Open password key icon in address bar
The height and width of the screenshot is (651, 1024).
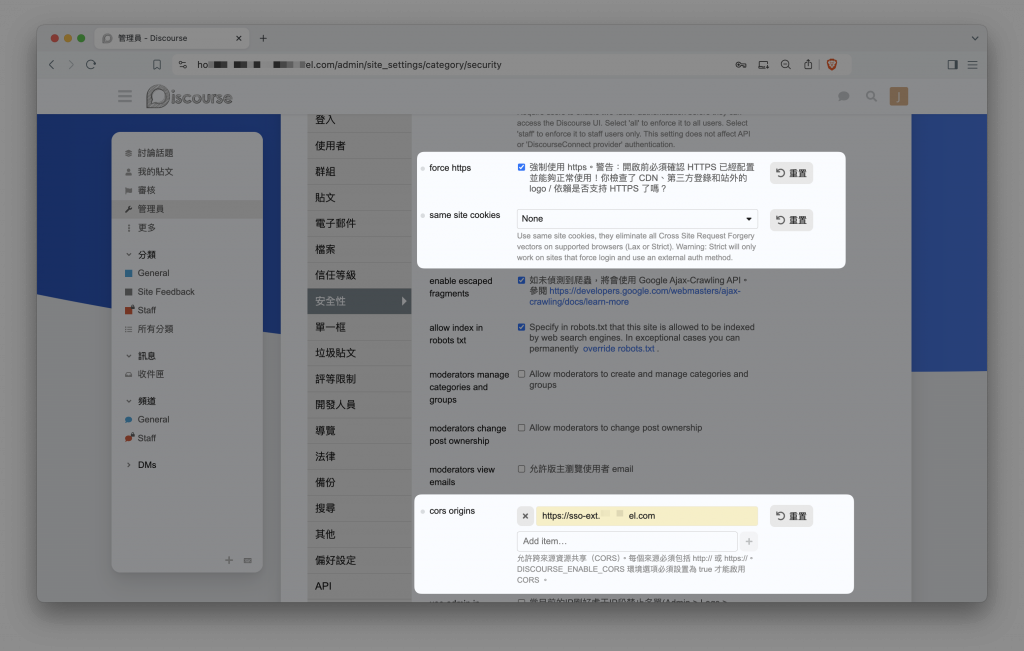click(741, 65)
